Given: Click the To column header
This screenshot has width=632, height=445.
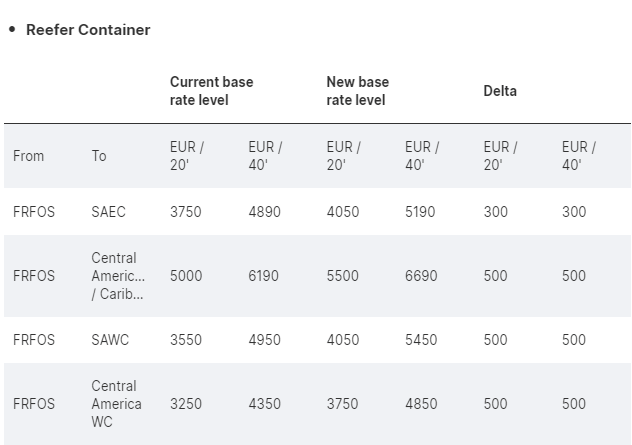Looking at the screenshot, I should tap(99, 156).
